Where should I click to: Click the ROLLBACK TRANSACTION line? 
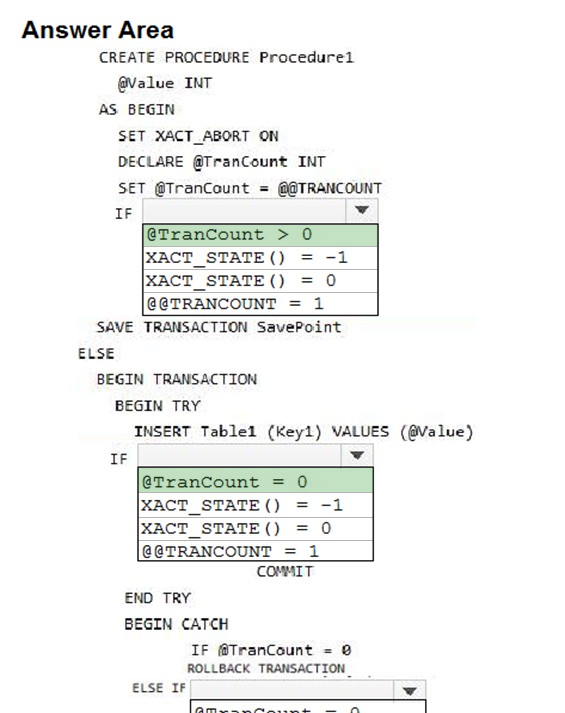point(266,669)
